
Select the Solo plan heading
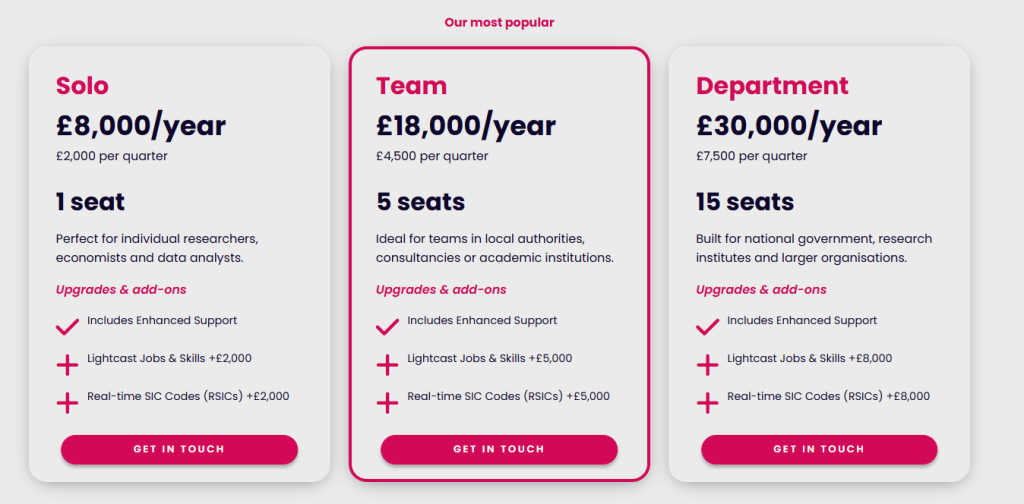click(x=82, y=86)
